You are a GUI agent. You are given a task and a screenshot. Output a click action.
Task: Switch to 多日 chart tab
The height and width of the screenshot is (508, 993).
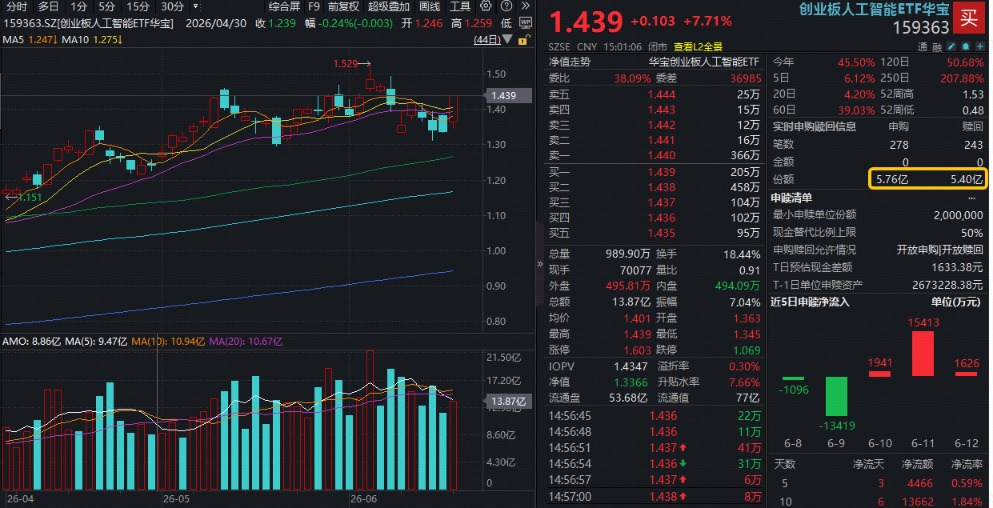49,6
